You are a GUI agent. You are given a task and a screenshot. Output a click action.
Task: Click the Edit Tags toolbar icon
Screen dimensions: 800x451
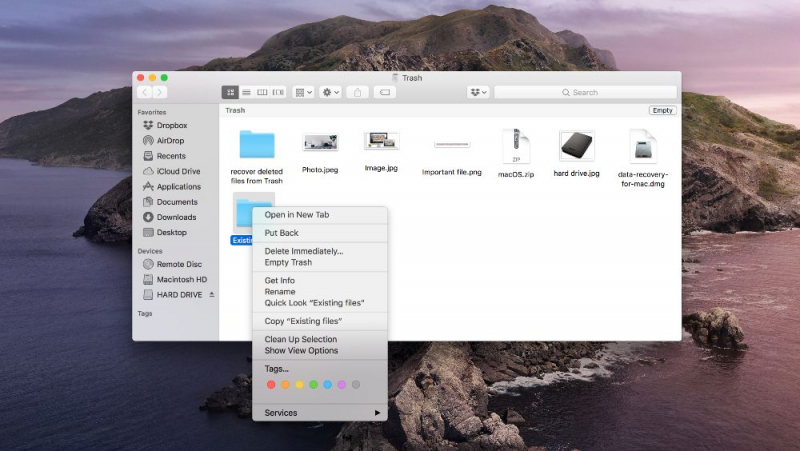(x=384, y=92)
